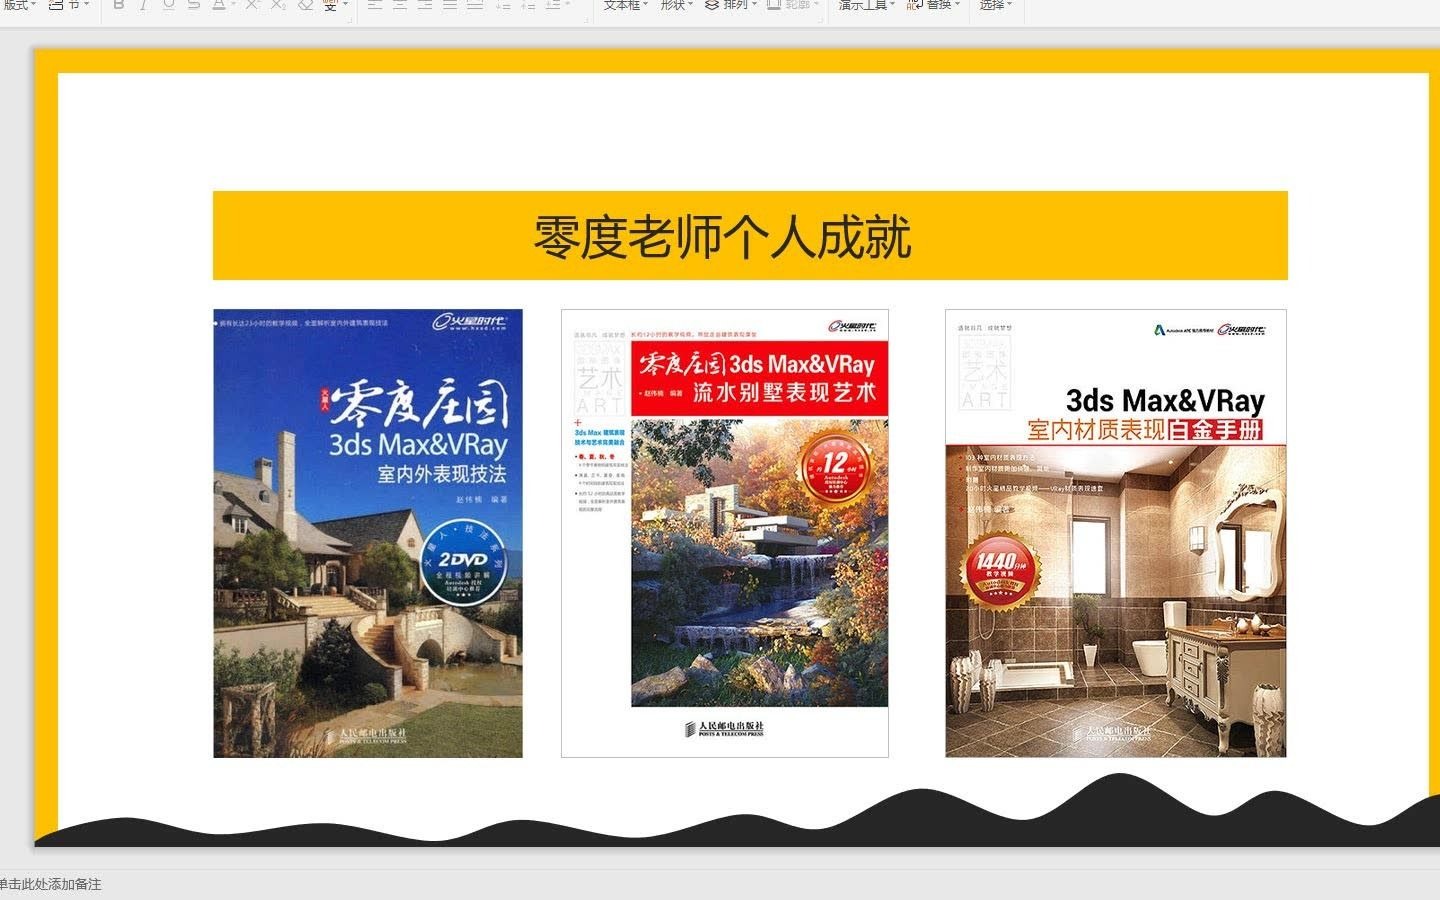Viewport: 1440px width, 900px height.
Task: Click the notes field 单击此处添加备注
Action: [50, 884]
